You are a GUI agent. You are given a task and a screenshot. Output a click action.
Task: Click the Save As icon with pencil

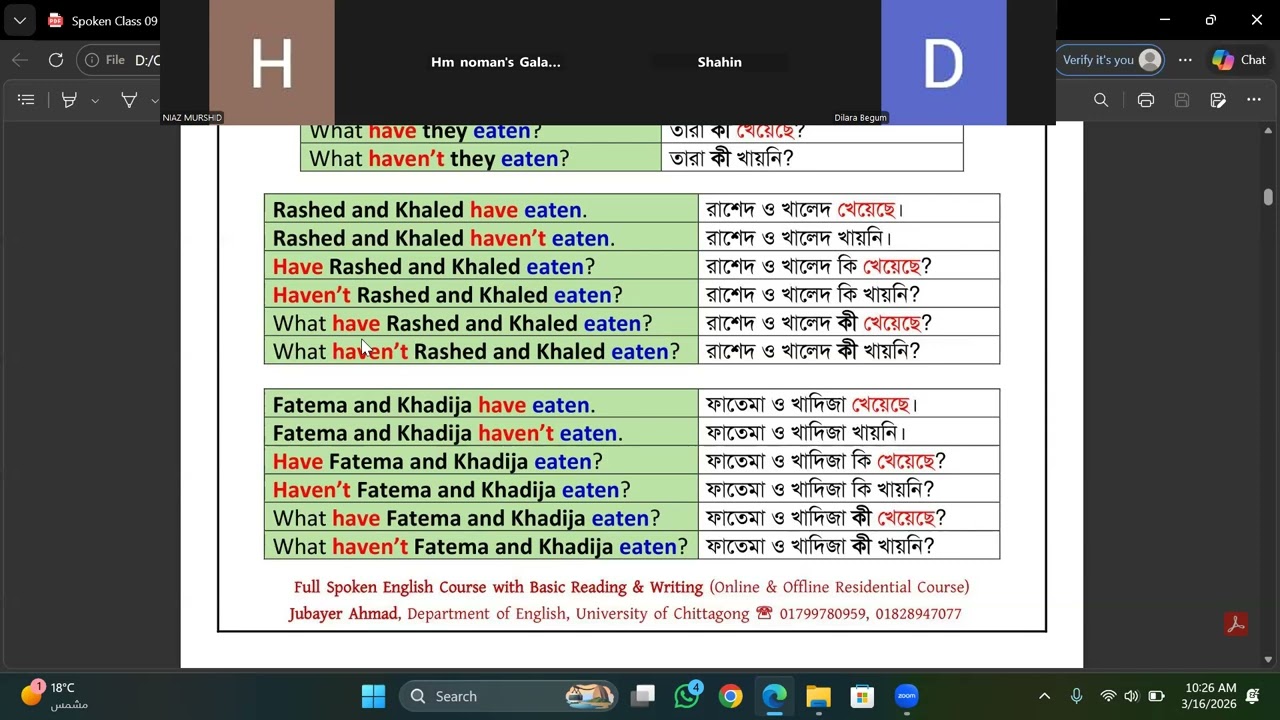(x=1218, y=100)
